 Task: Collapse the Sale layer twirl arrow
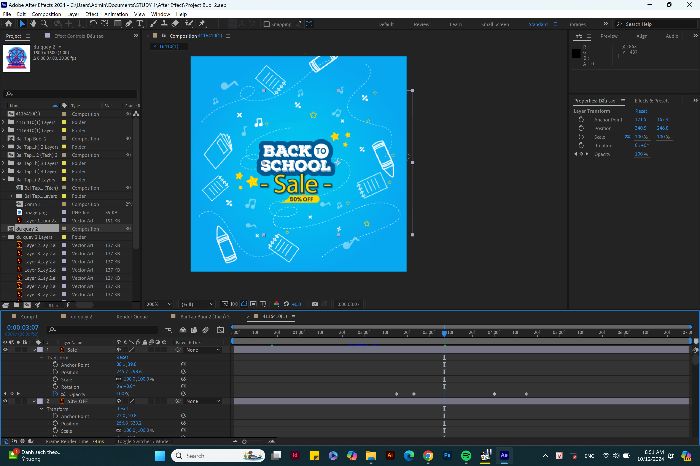[34, 350]
